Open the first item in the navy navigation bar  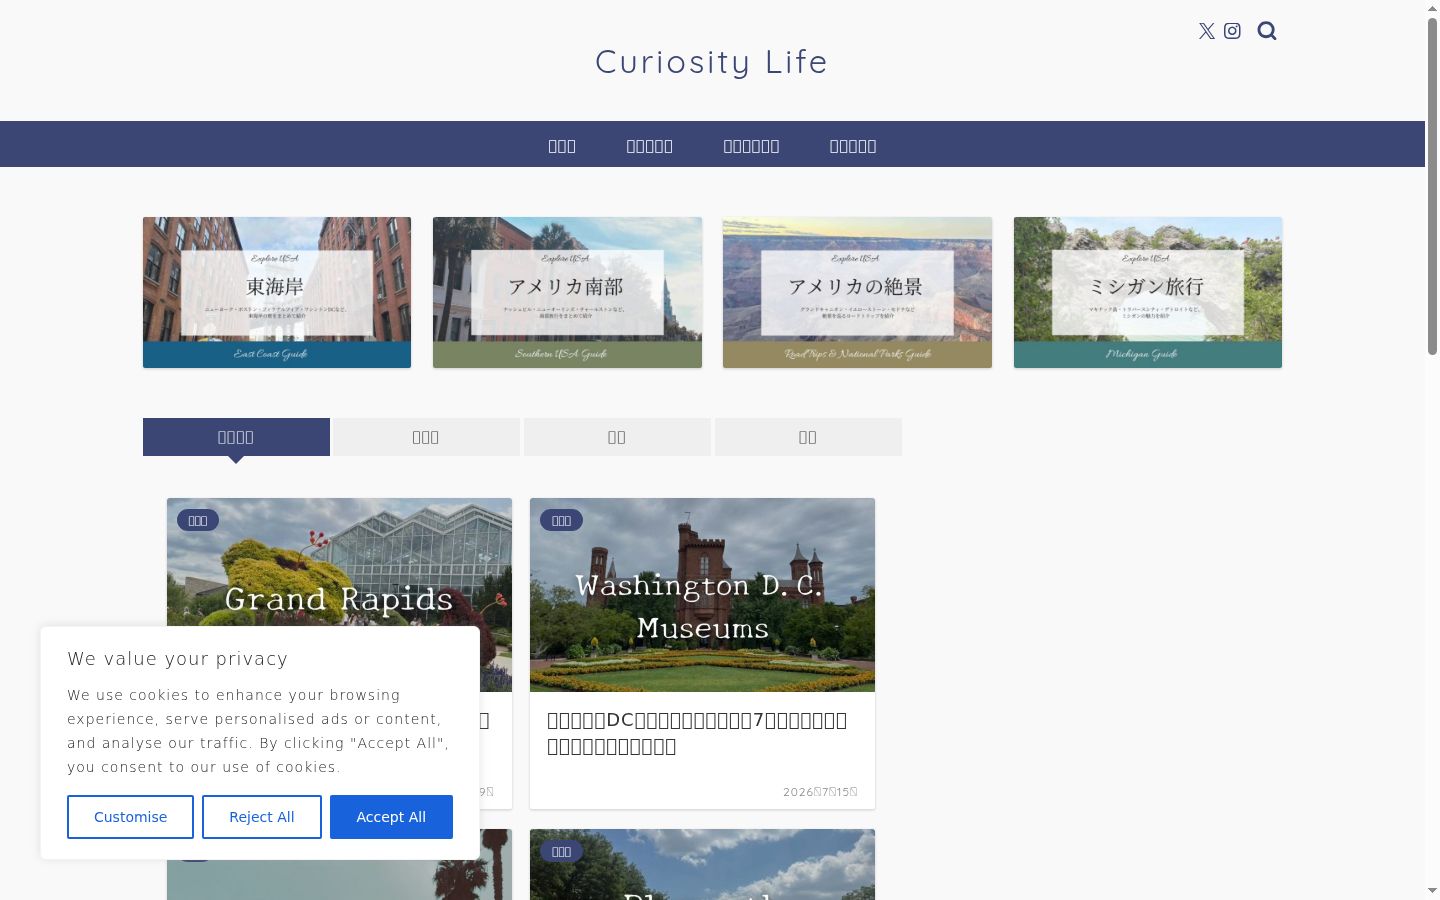(x=562, y=146)
